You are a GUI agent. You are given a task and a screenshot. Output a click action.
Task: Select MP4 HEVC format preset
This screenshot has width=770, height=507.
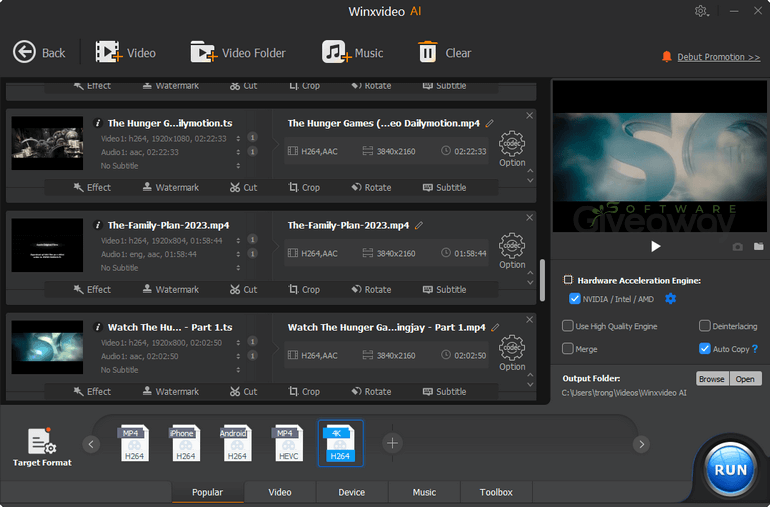(288, 443)
